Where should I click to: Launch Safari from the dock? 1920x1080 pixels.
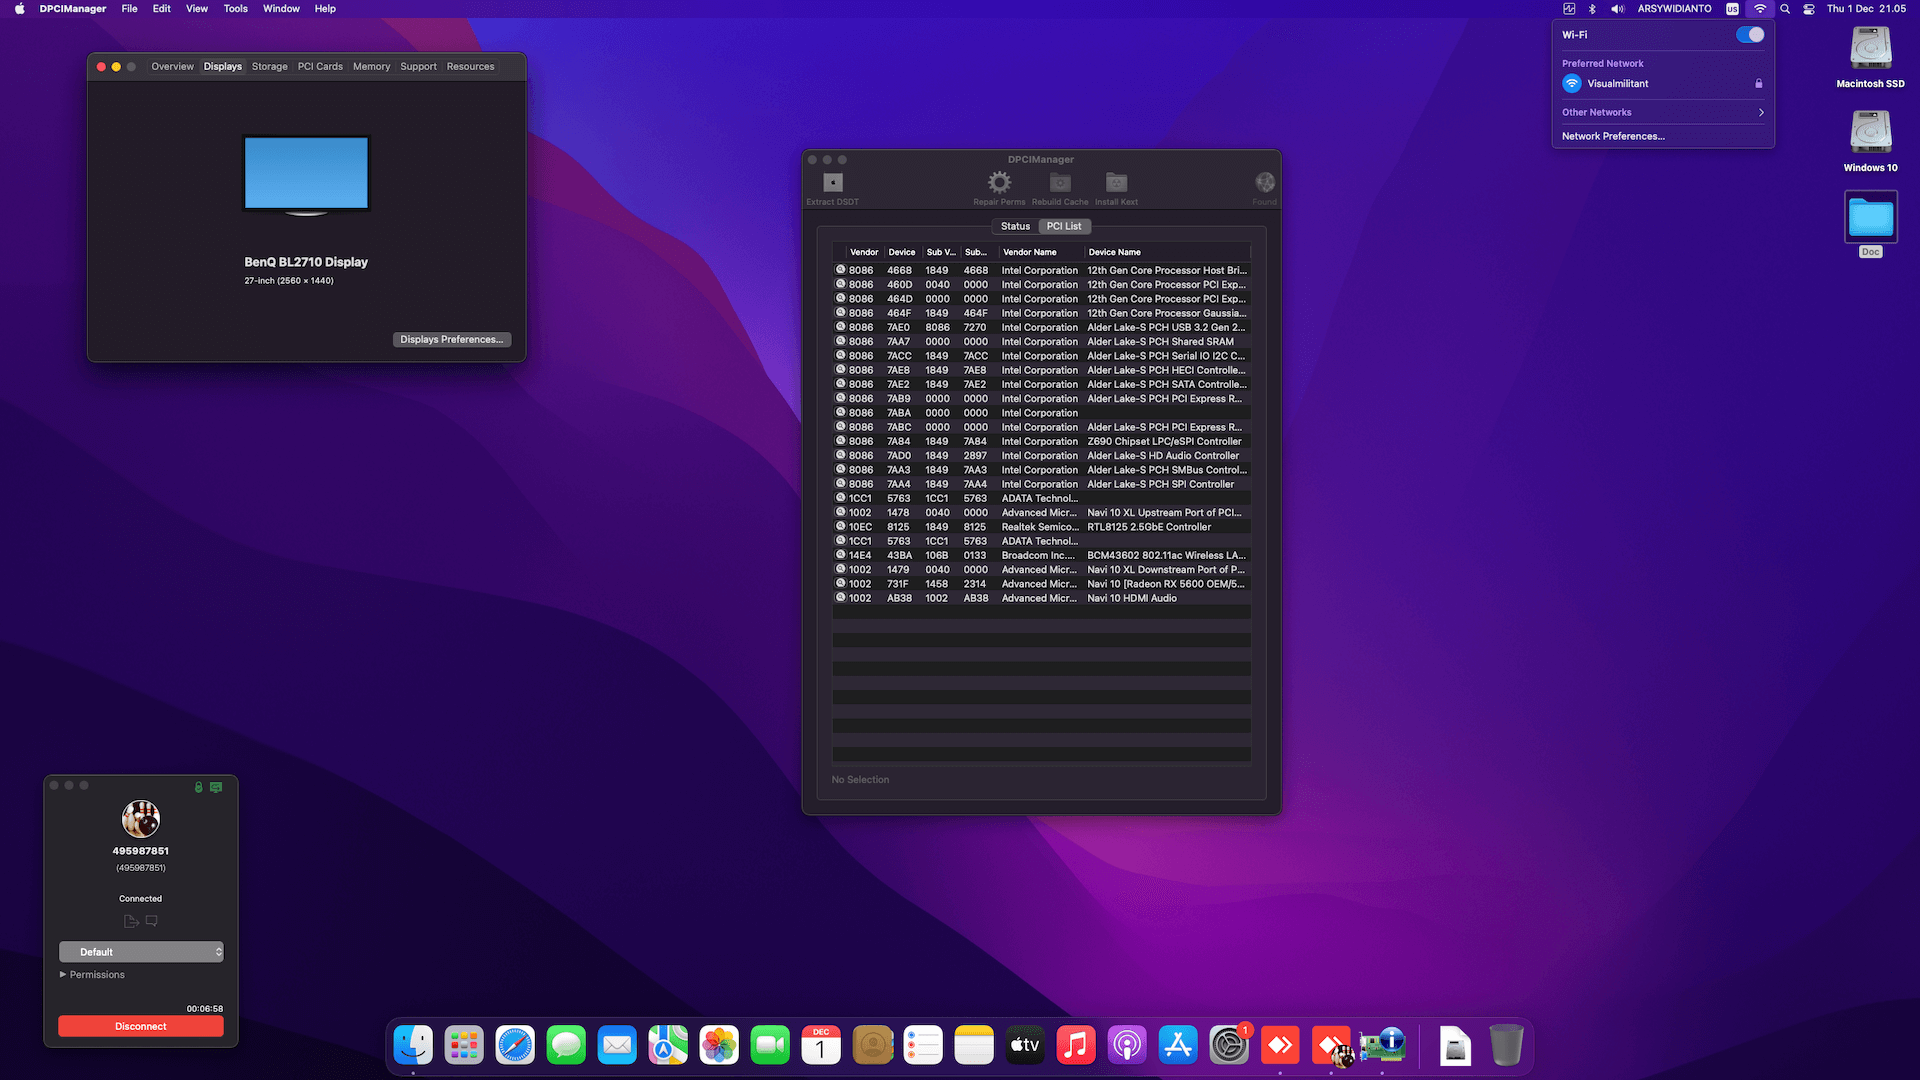[515, 1045]
